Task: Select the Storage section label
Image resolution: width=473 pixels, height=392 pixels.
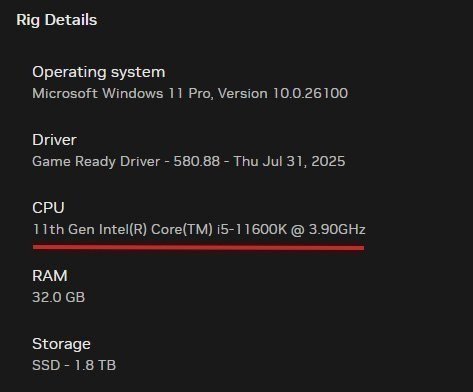Action: 61,344
